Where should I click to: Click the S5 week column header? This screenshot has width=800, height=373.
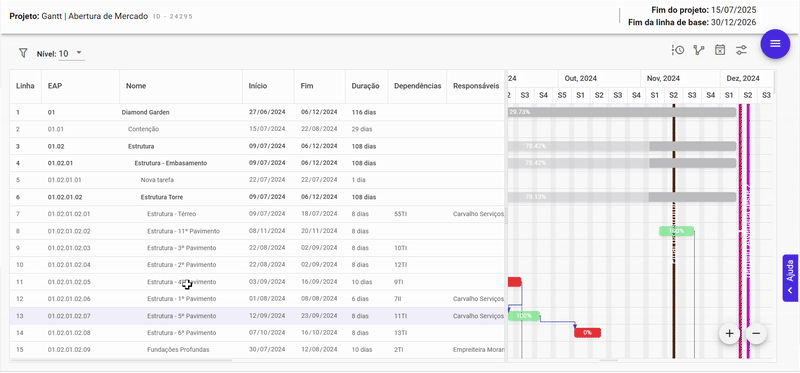pos(562,95)
